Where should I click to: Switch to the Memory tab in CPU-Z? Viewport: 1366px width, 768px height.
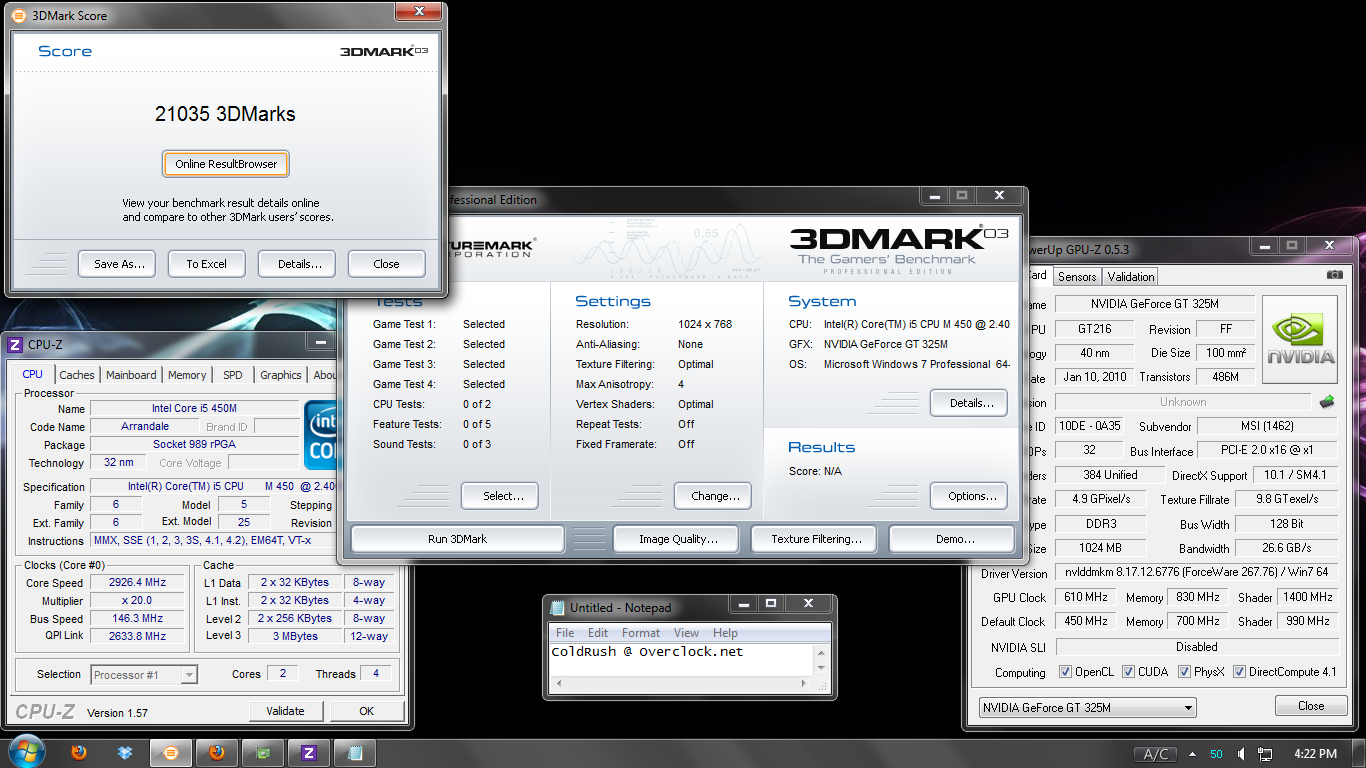(187, 375)
